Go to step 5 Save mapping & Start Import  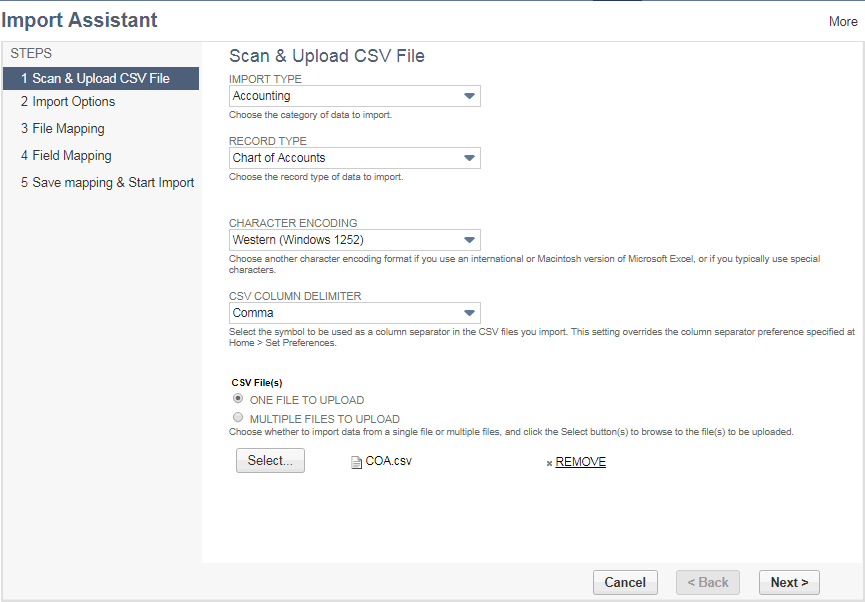(x=106, y=182)
